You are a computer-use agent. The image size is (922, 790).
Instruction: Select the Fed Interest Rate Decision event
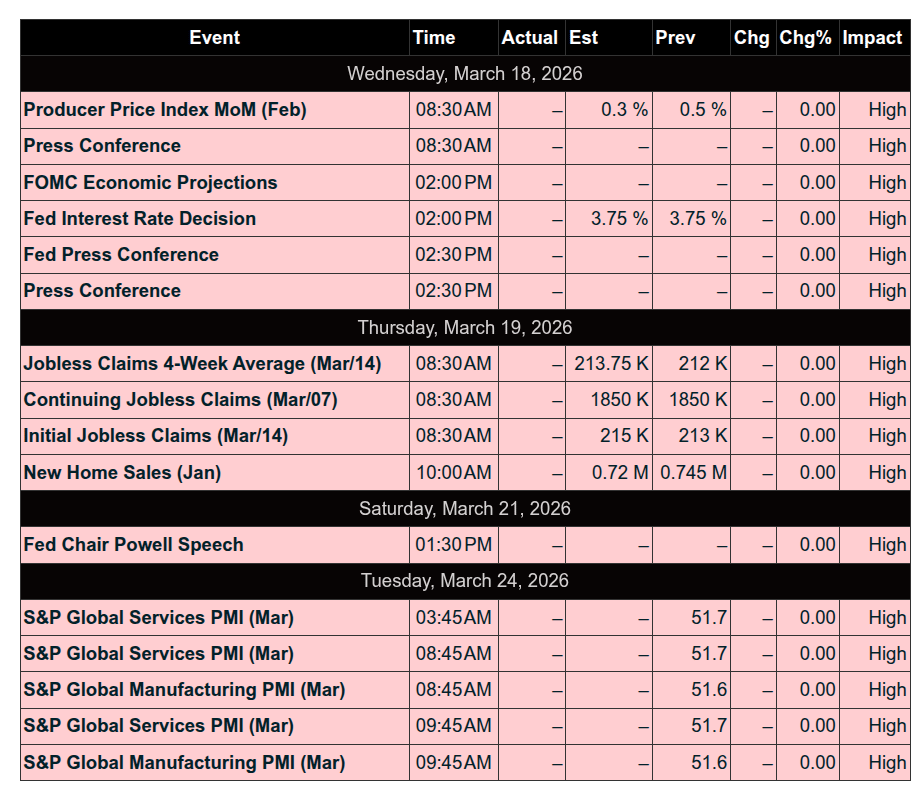140,219
